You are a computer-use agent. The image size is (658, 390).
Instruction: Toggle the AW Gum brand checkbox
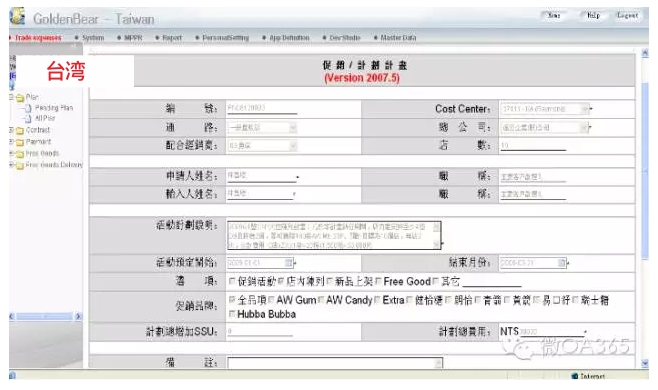[271, 300]
